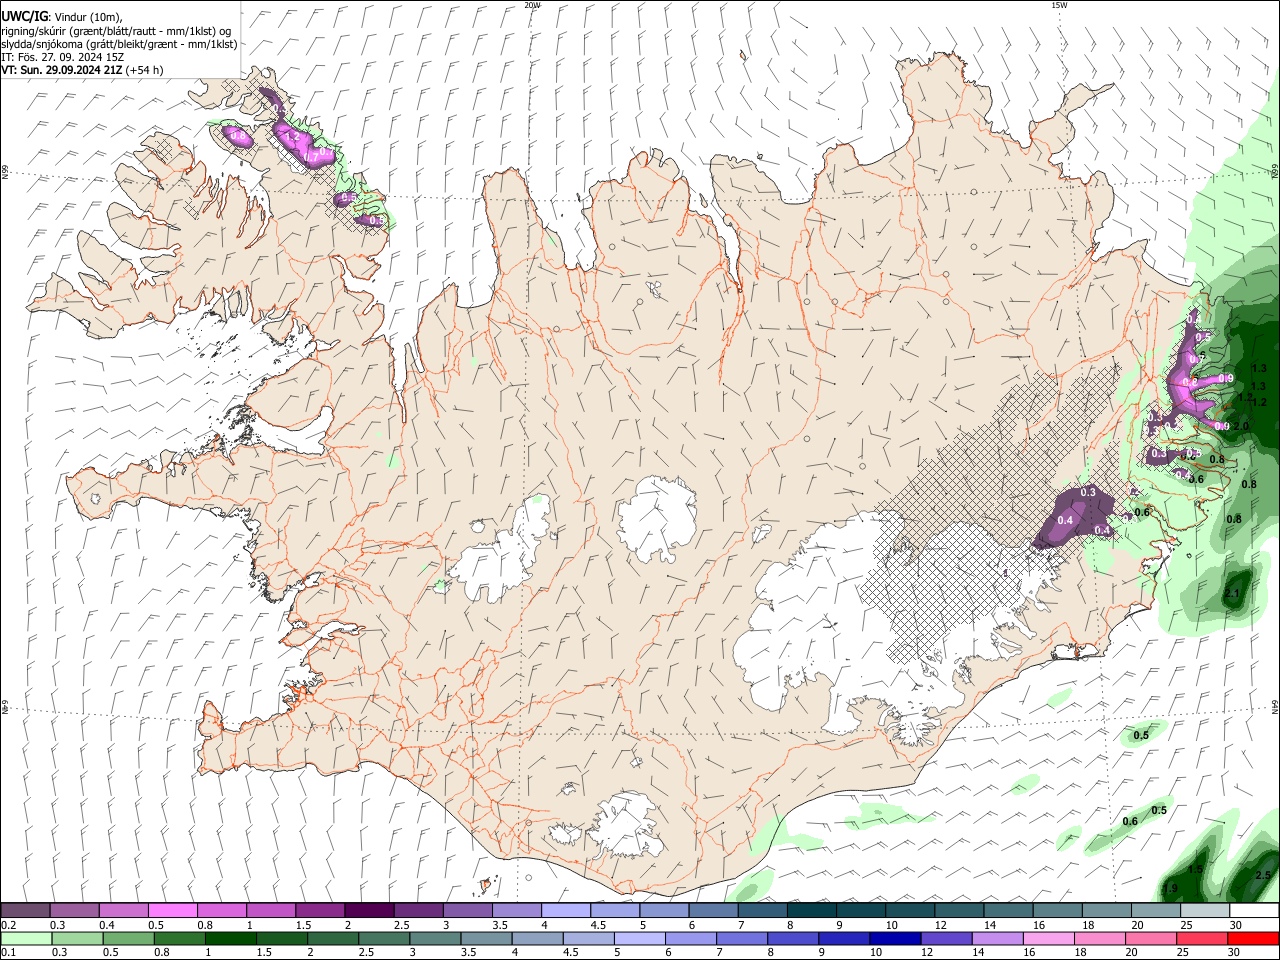Click the 0.8 snowfall value in the Westfjords

tap(238, 134)
